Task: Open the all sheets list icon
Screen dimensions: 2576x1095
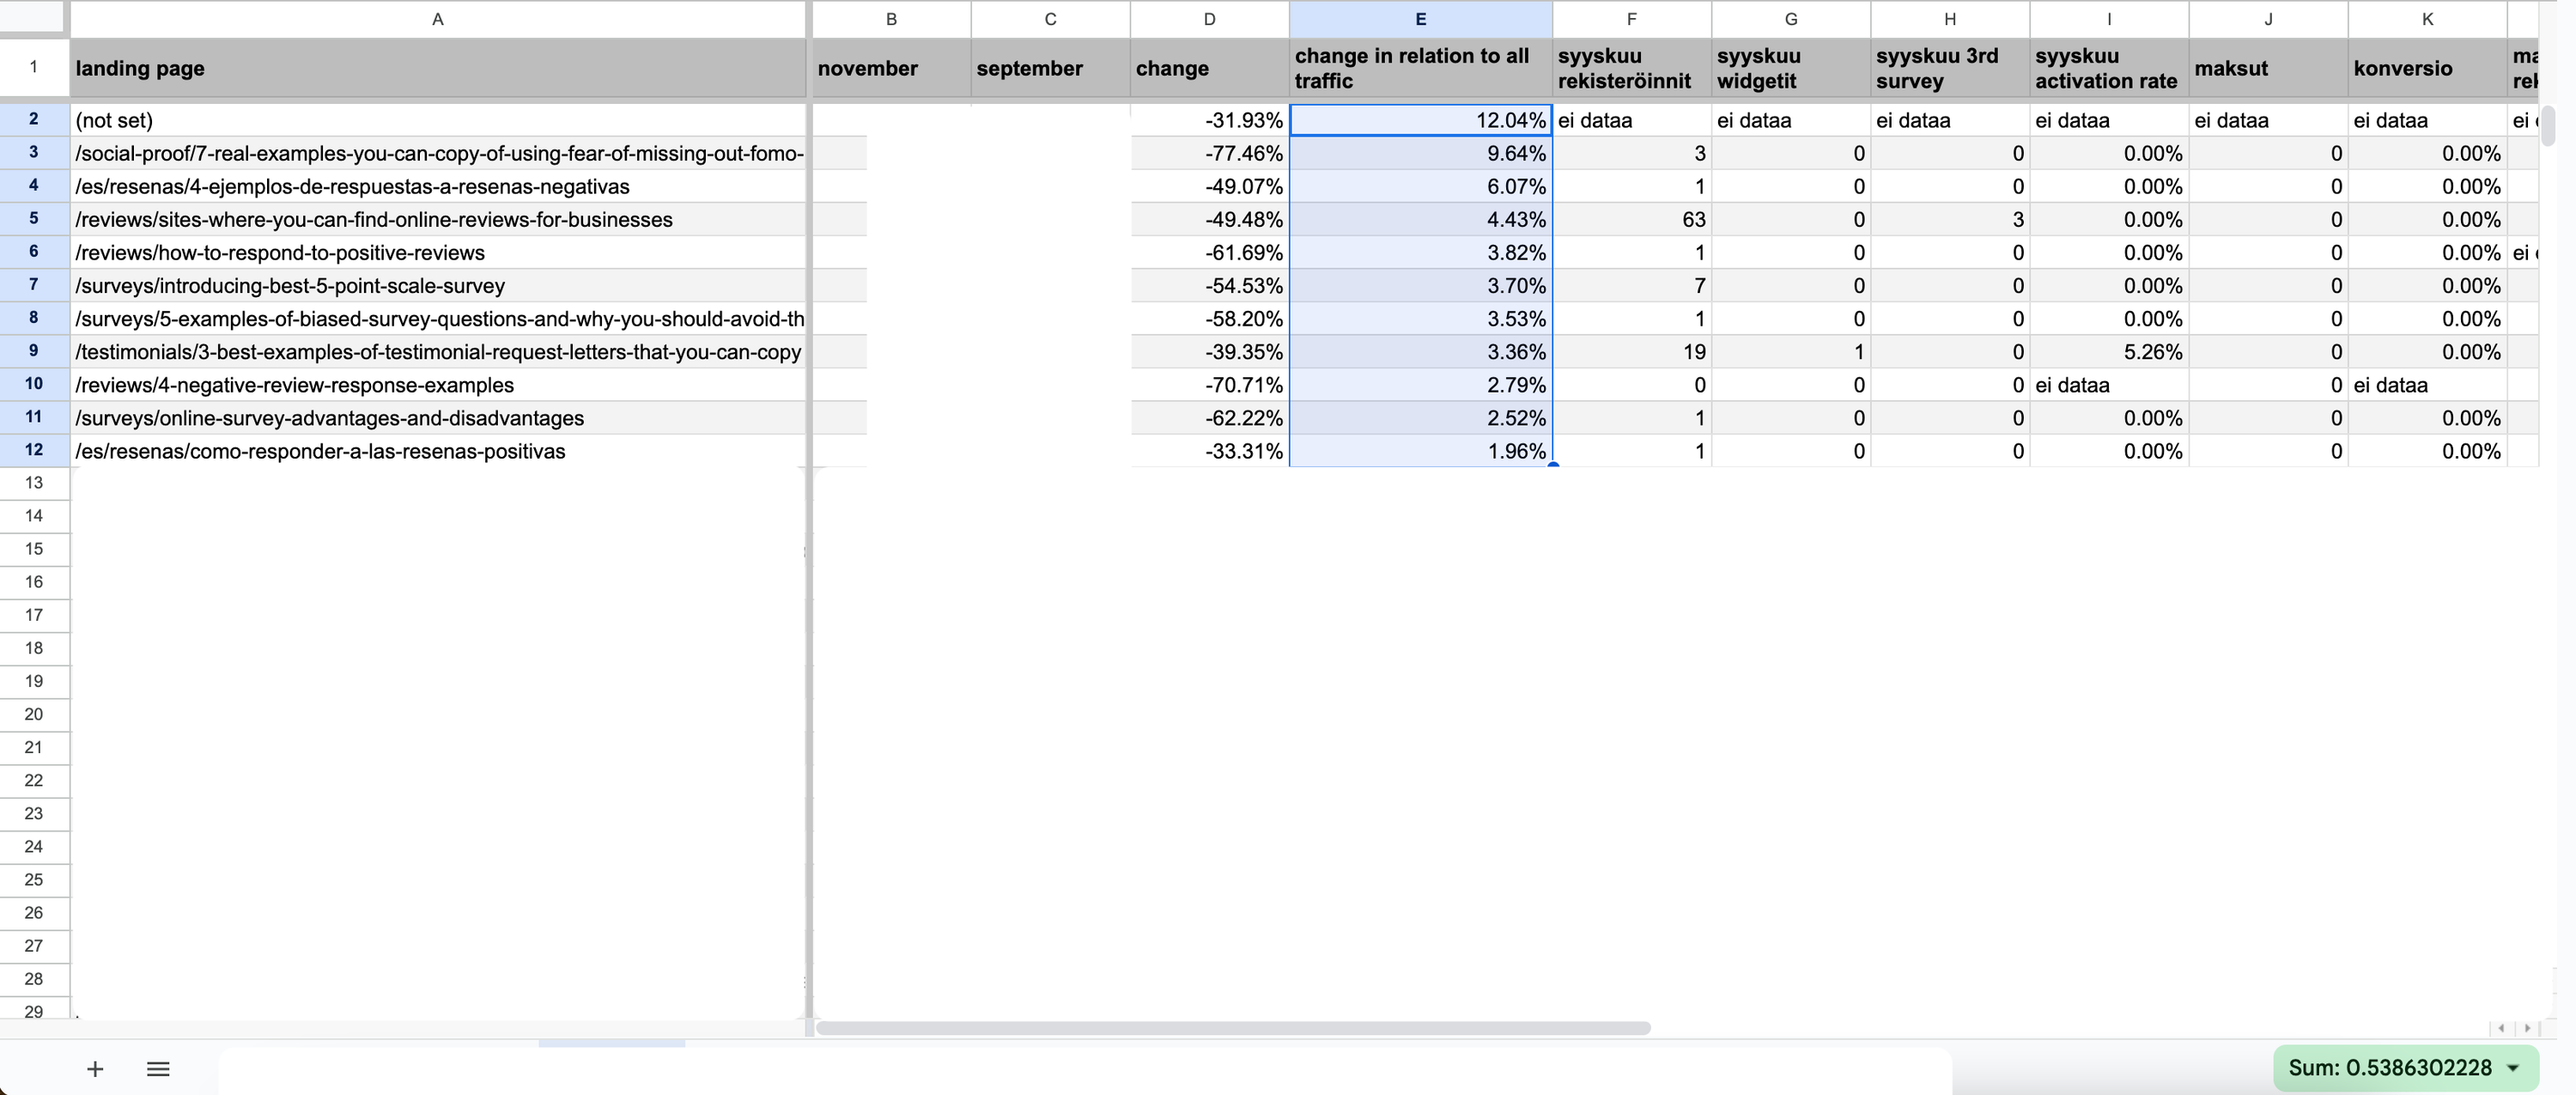Action: point(158,1069)
